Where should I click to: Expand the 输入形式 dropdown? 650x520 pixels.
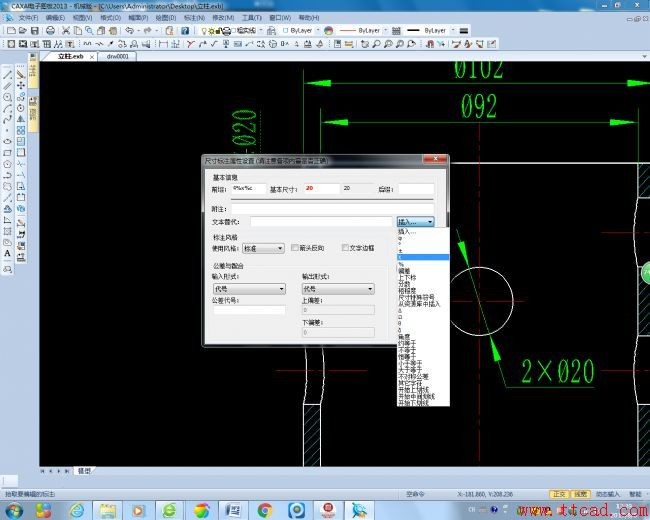249,289
